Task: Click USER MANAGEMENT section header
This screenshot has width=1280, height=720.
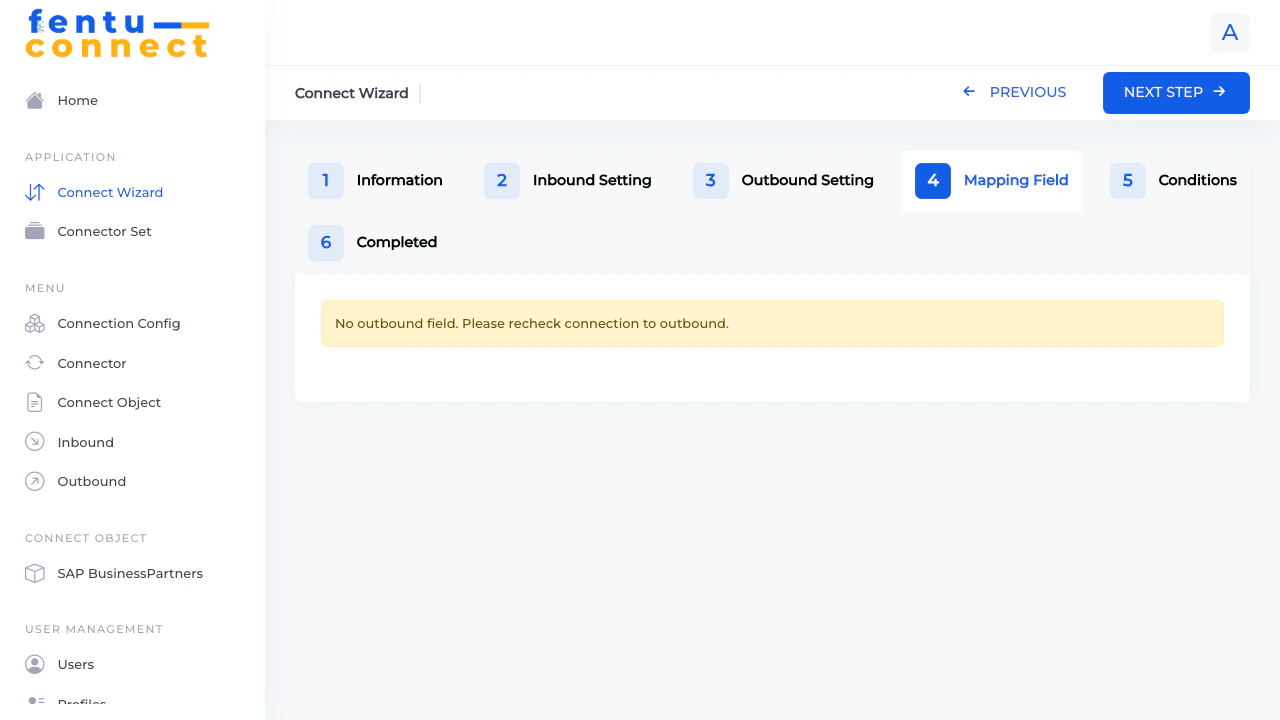Action: (94, 629)
